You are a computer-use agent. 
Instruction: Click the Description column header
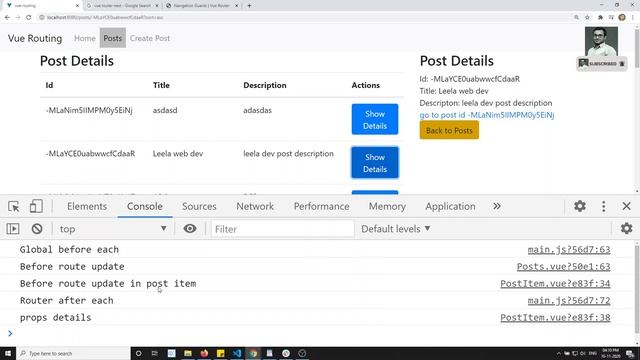pyautogui.click(x=264, y=85)
